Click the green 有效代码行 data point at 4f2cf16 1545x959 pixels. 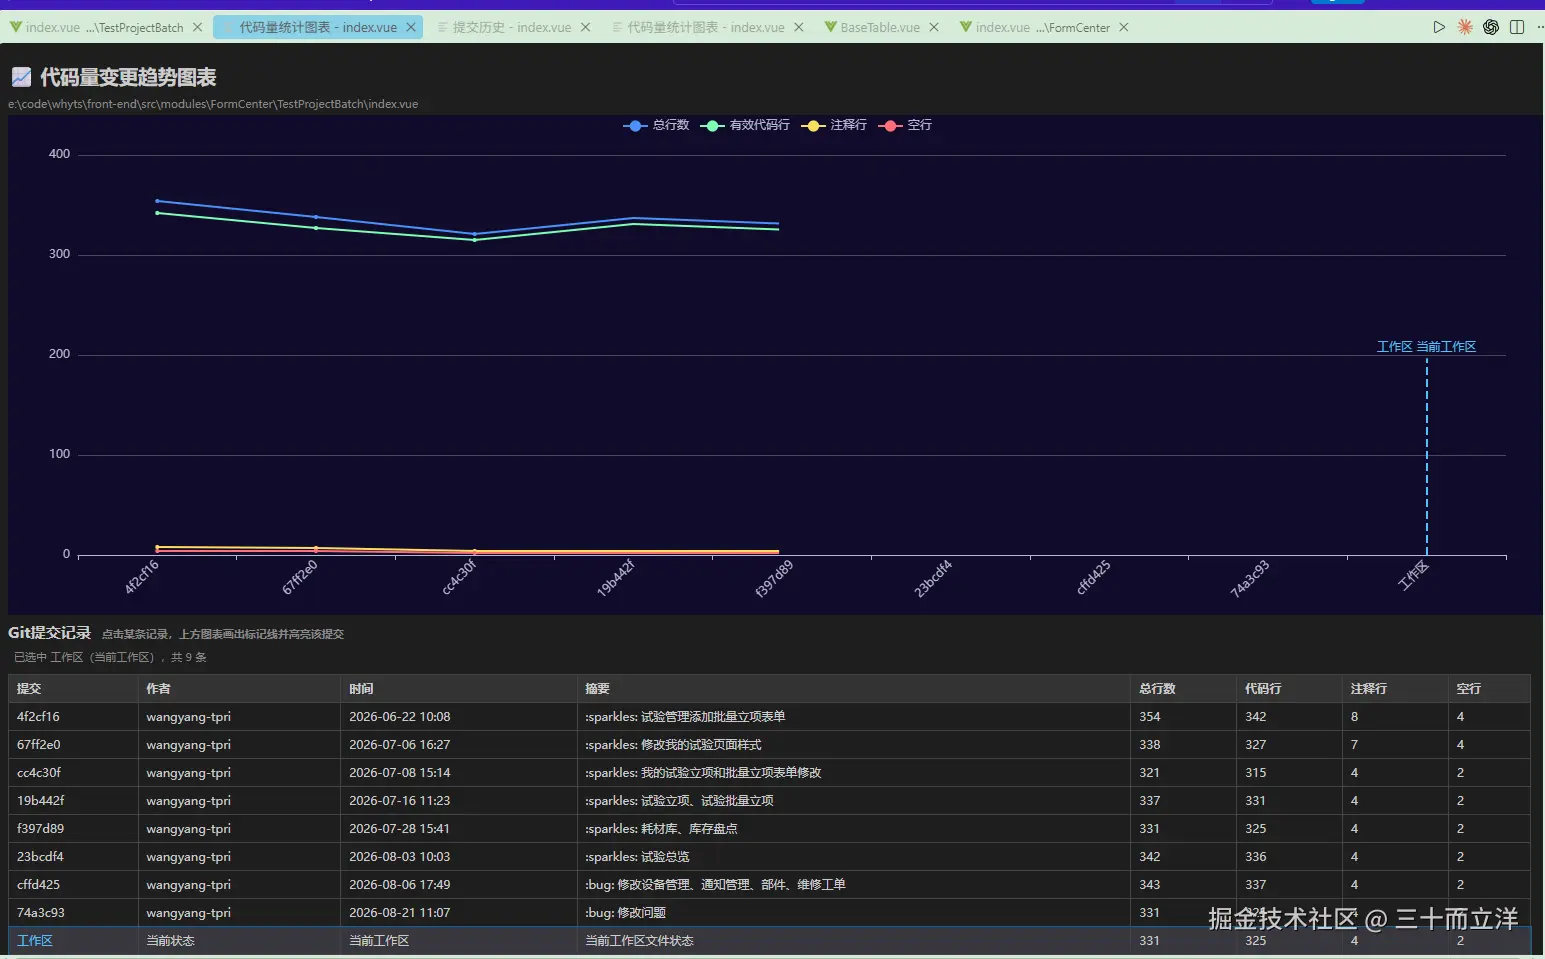157,213
